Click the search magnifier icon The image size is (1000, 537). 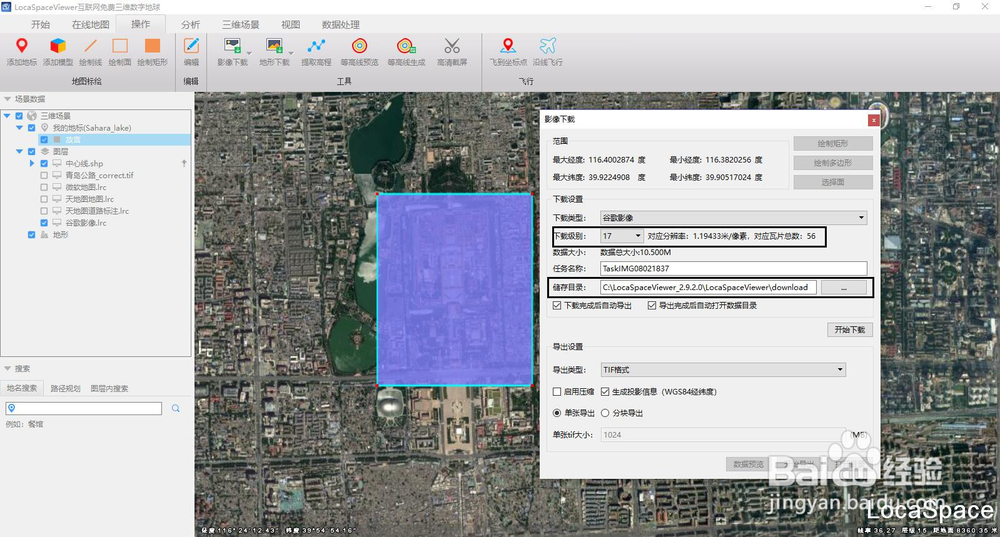[x=175, y=408]
